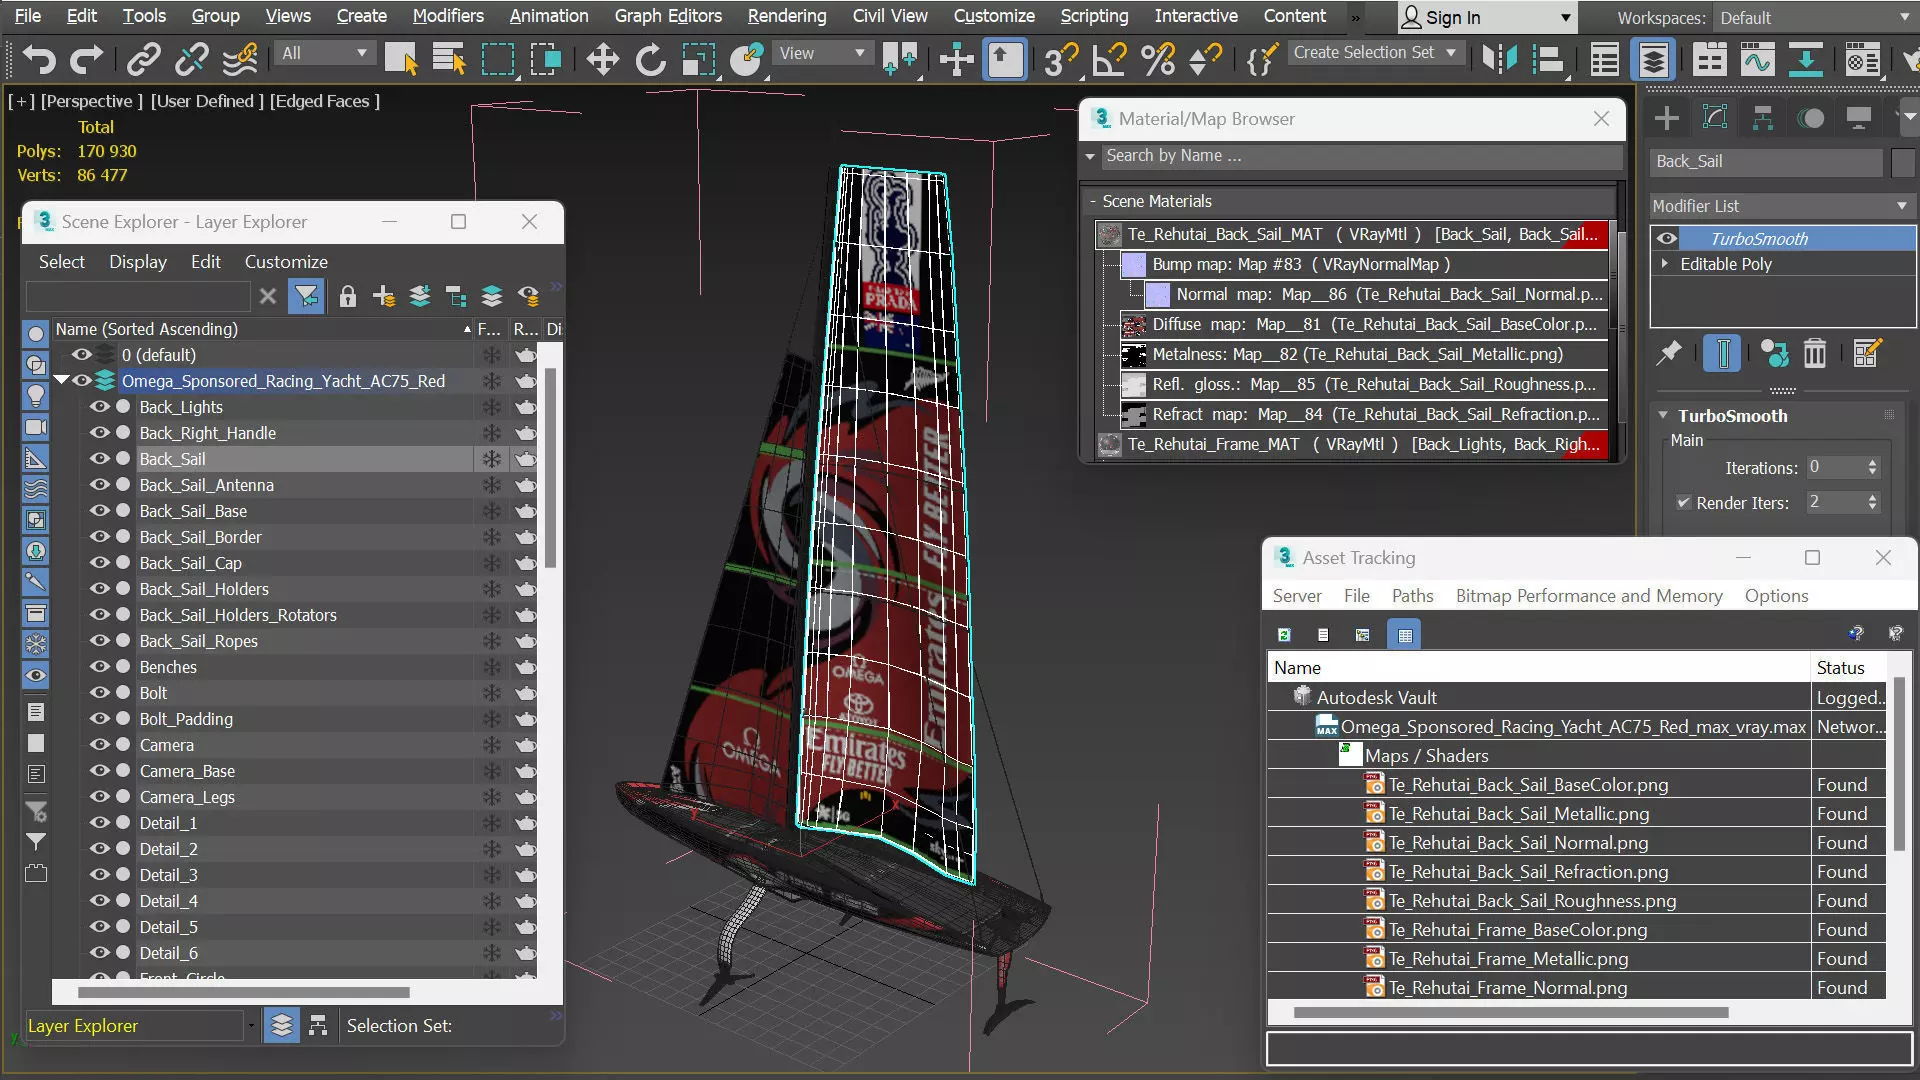Toggle visibility of Camera_Legs object

(x=100, y=797)
